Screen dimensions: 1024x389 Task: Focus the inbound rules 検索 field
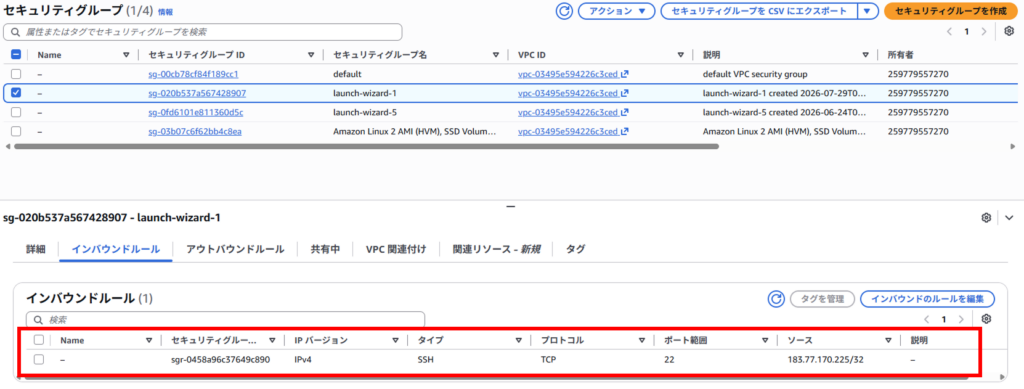pyautogui.click(x=225, y=320)
